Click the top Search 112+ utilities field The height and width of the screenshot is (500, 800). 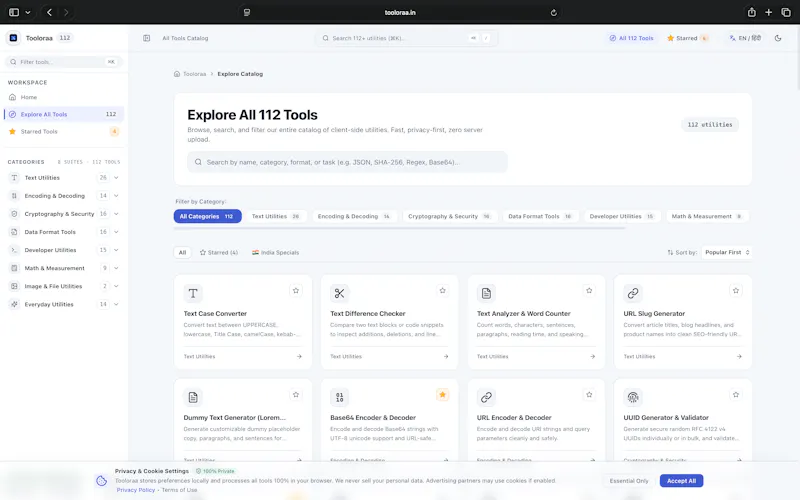[407, 38]
